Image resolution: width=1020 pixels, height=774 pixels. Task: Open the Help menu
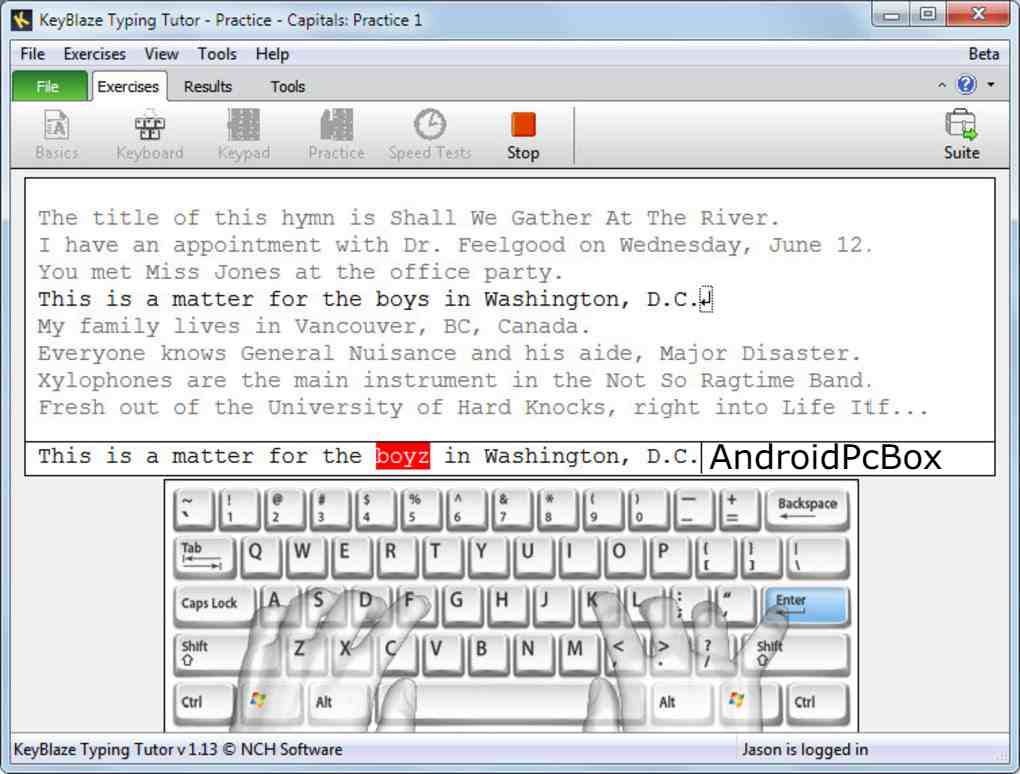pos(272,54)
